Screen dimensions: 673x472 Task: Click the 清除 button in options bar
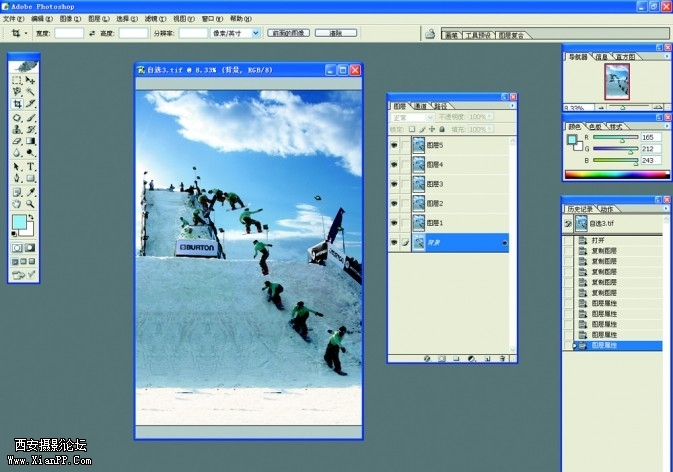(335, 33)
